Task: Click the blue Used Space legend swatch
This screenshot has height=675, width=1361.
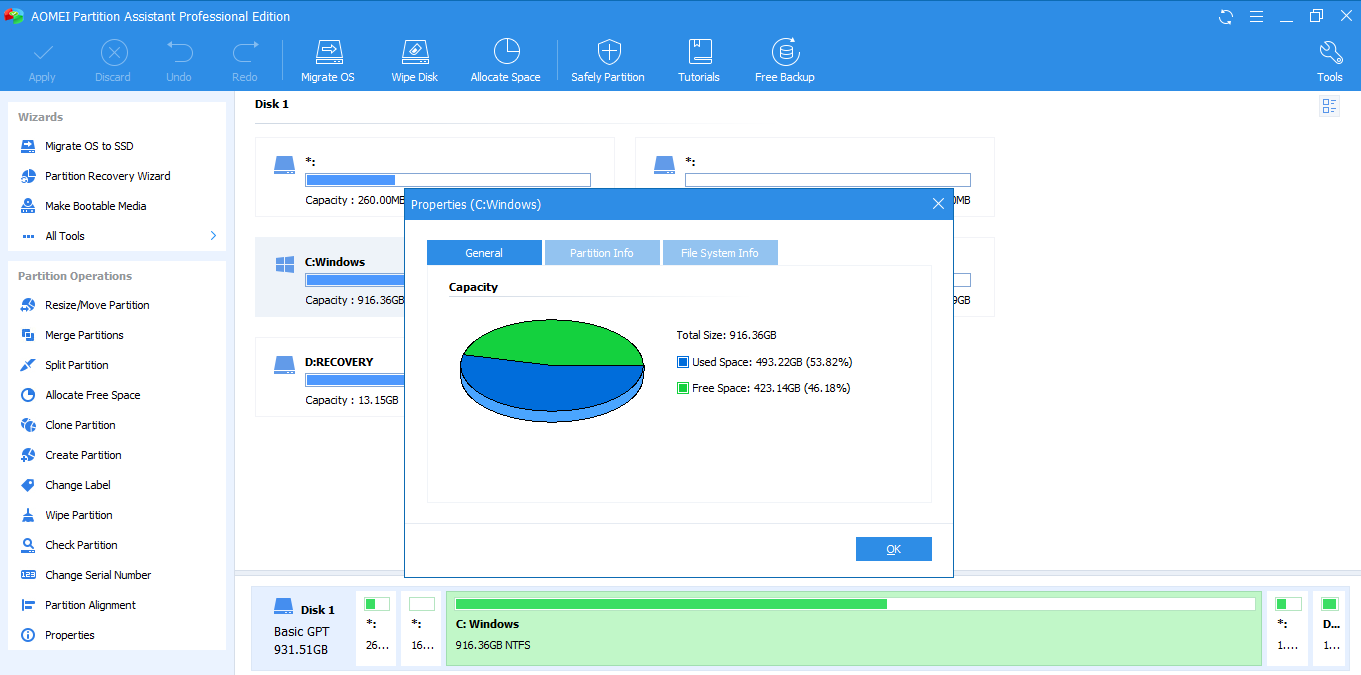Action: pos(683,362)
